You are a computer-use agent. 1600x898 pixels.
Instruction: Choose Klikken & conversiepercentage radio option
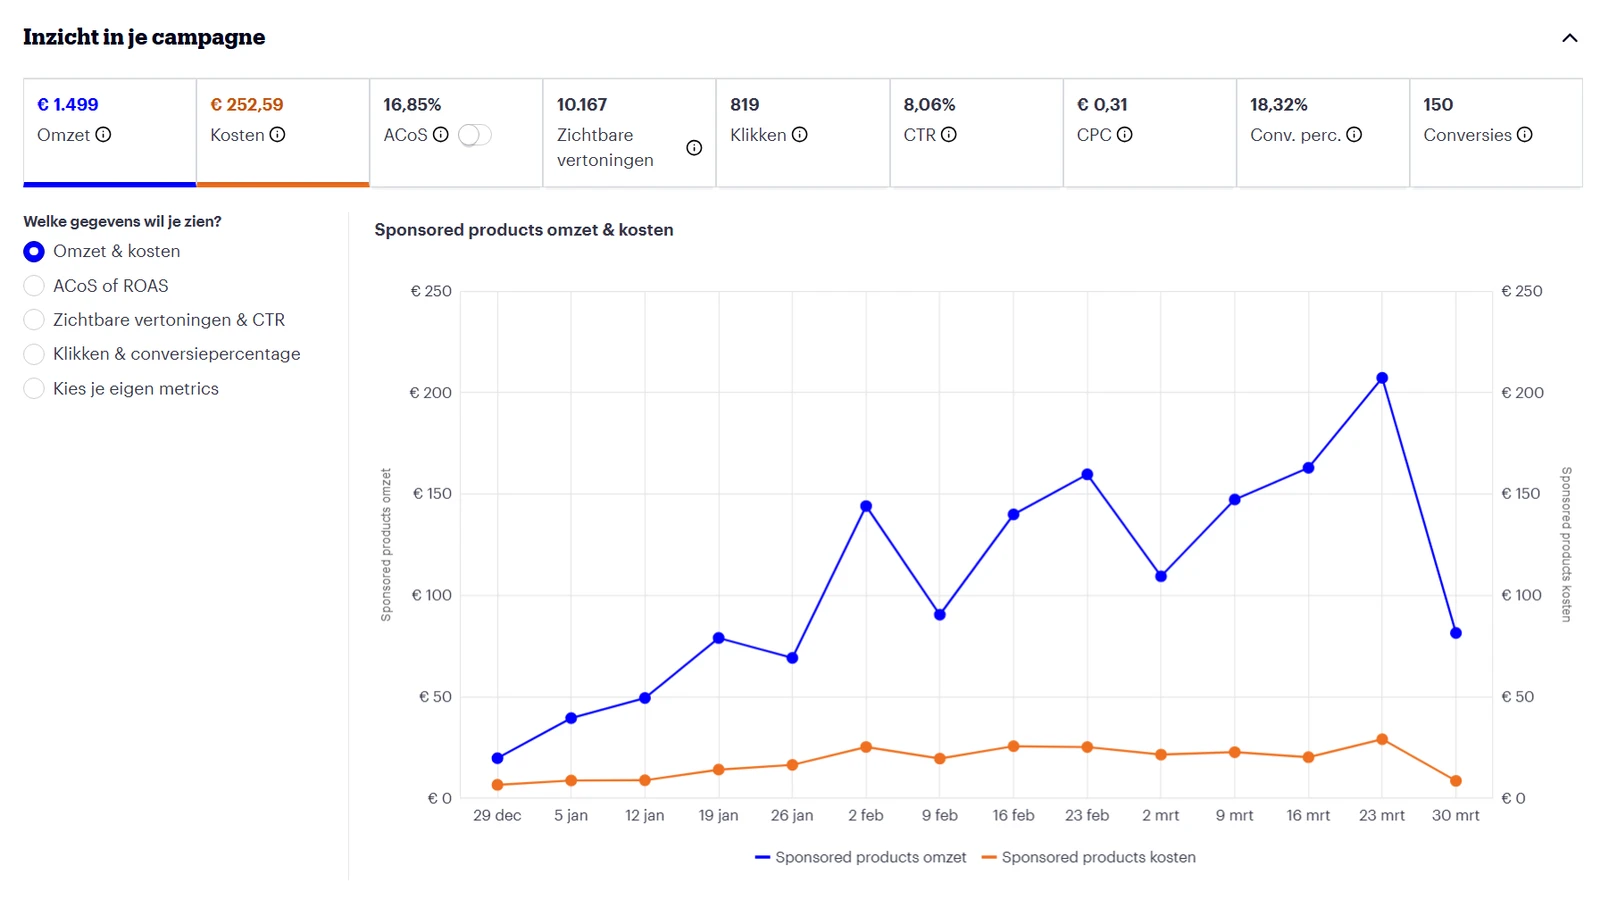(34, 354)
